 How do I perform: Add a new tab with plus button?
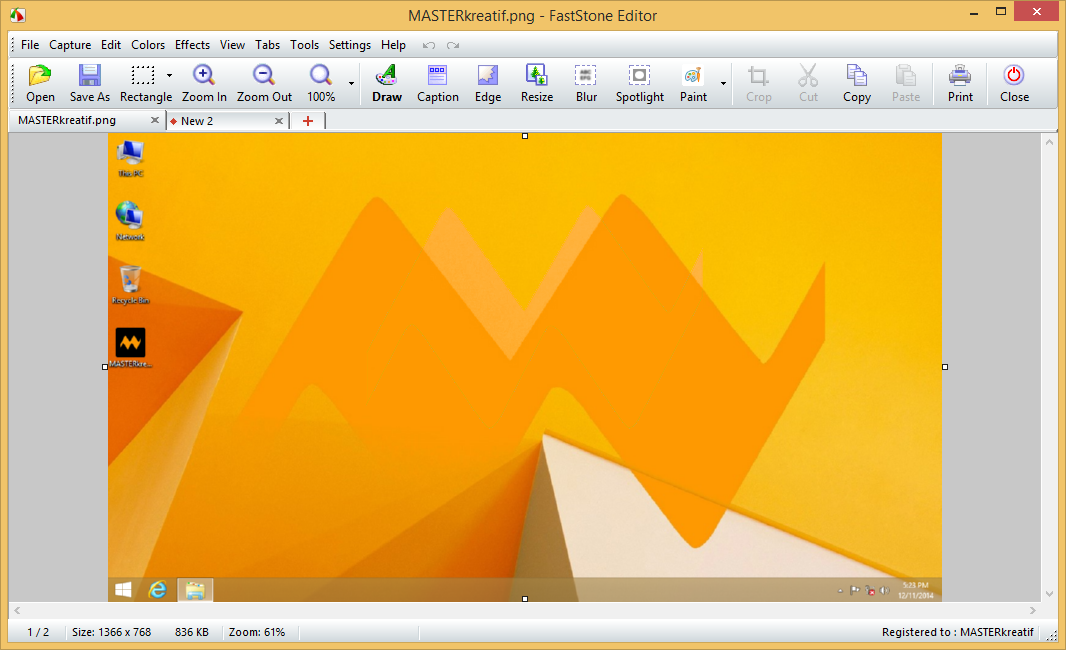point(308,121)
